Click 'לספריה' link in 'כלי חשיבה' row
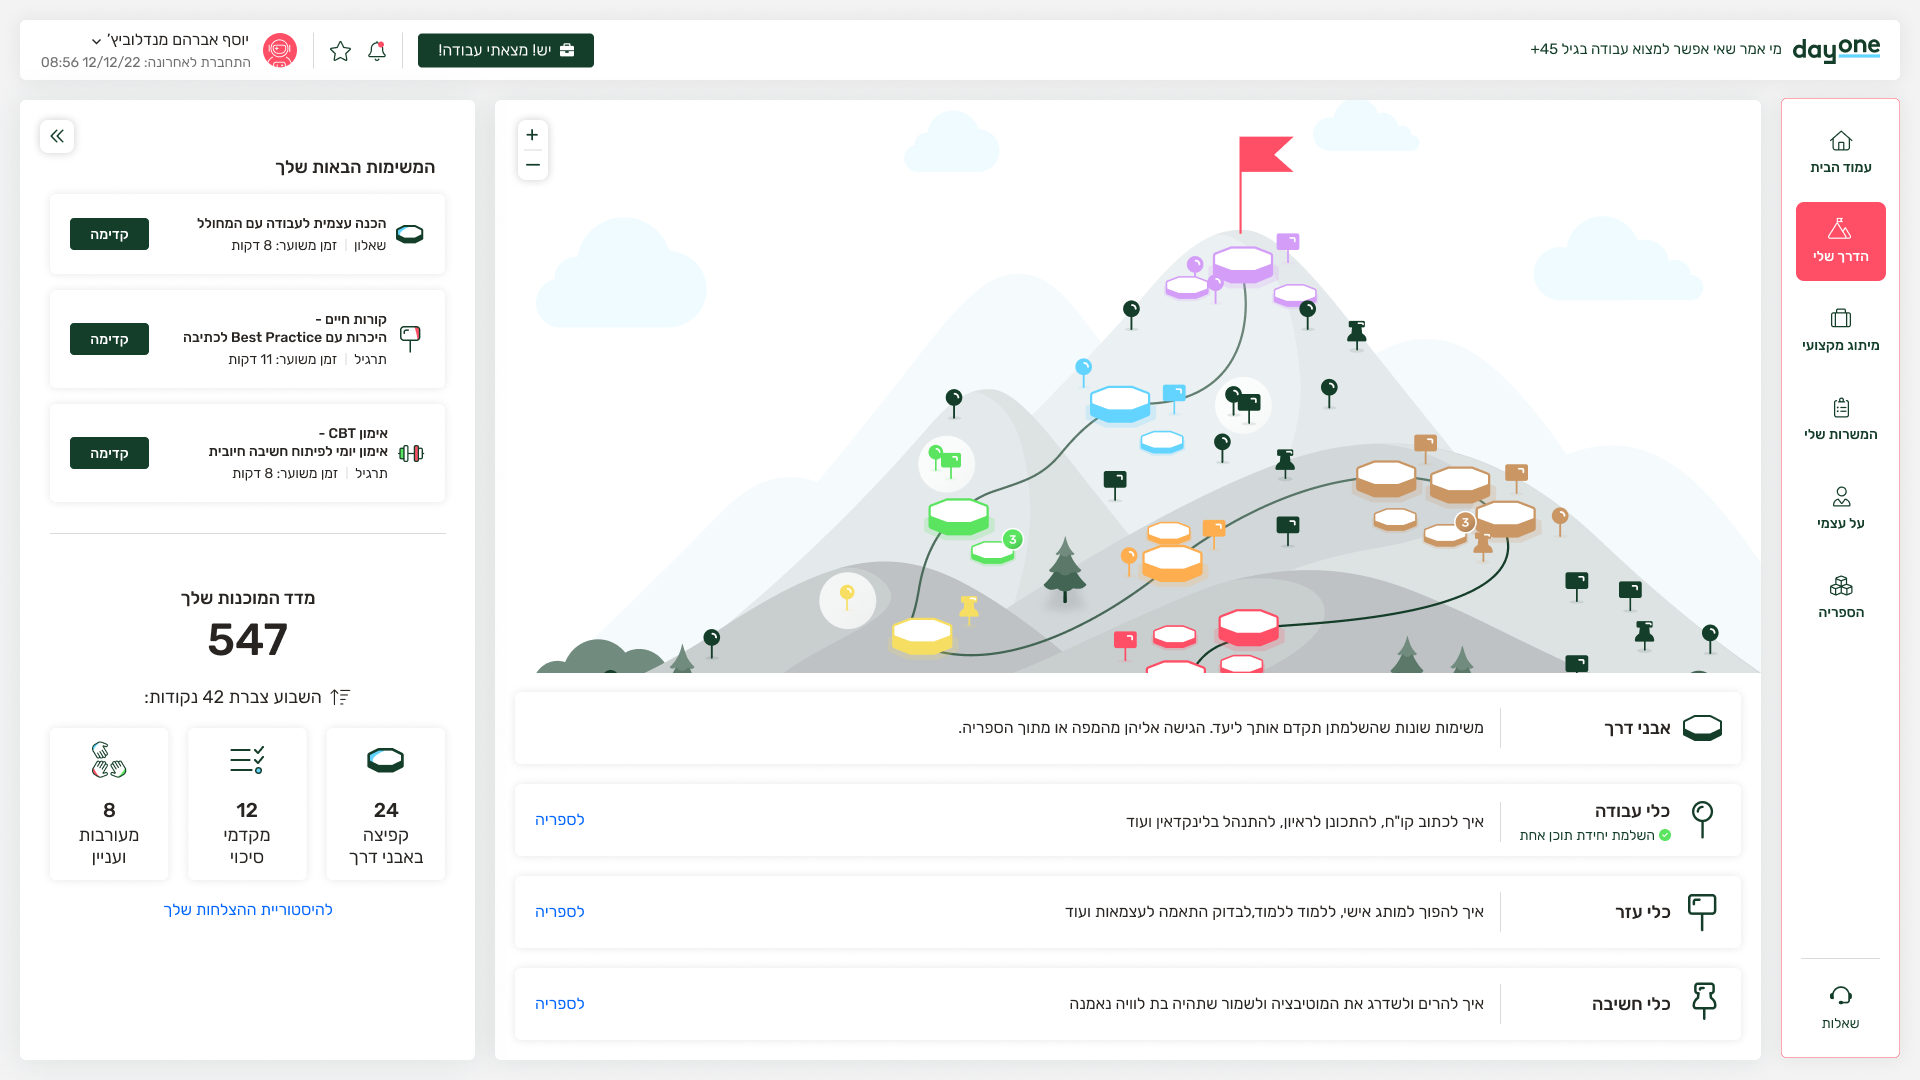The image size is (1920, 1080). [560, 1004]
